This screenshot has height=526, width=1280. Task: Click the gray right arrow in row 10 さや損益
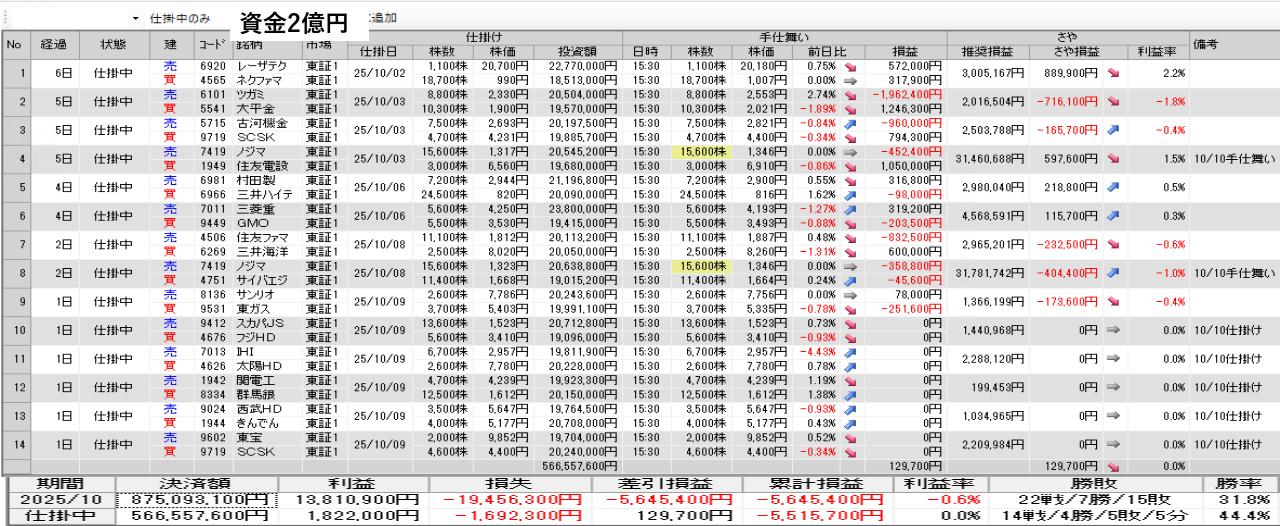click(x=1113, y=328)
